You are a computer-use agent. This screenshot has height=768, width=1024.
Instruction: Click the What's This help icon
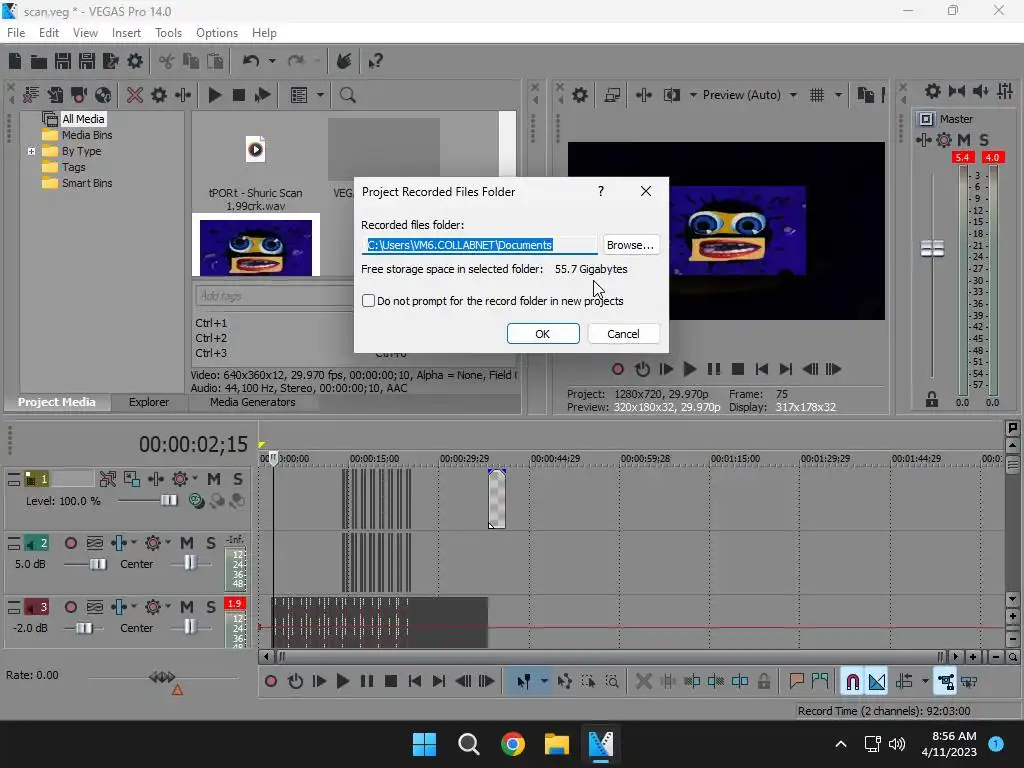[376, 61]
